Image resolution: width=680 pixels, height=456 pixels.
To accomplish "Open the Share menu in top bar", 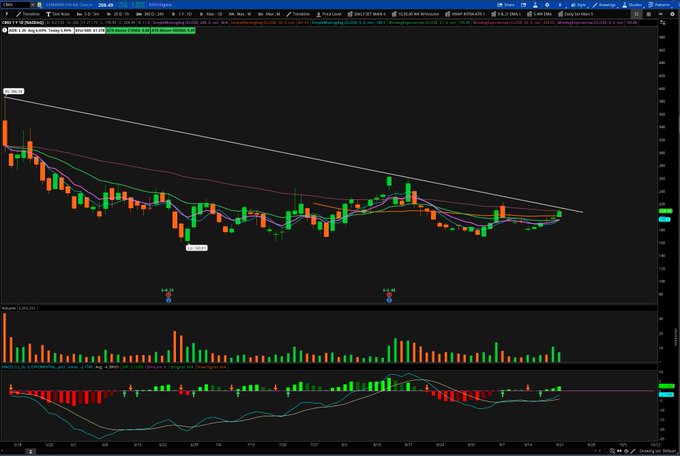I will [506, 5].
